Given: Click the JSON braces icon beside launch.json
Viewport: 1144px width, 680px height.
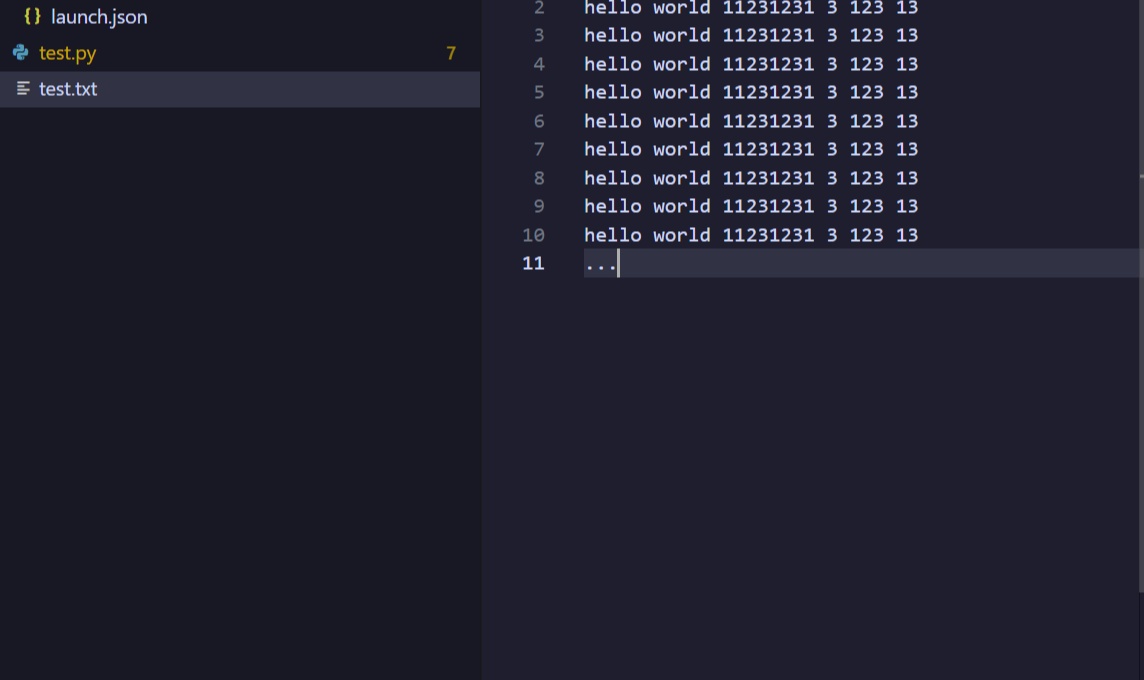Looking at the screenshot, I should [32, 16].
